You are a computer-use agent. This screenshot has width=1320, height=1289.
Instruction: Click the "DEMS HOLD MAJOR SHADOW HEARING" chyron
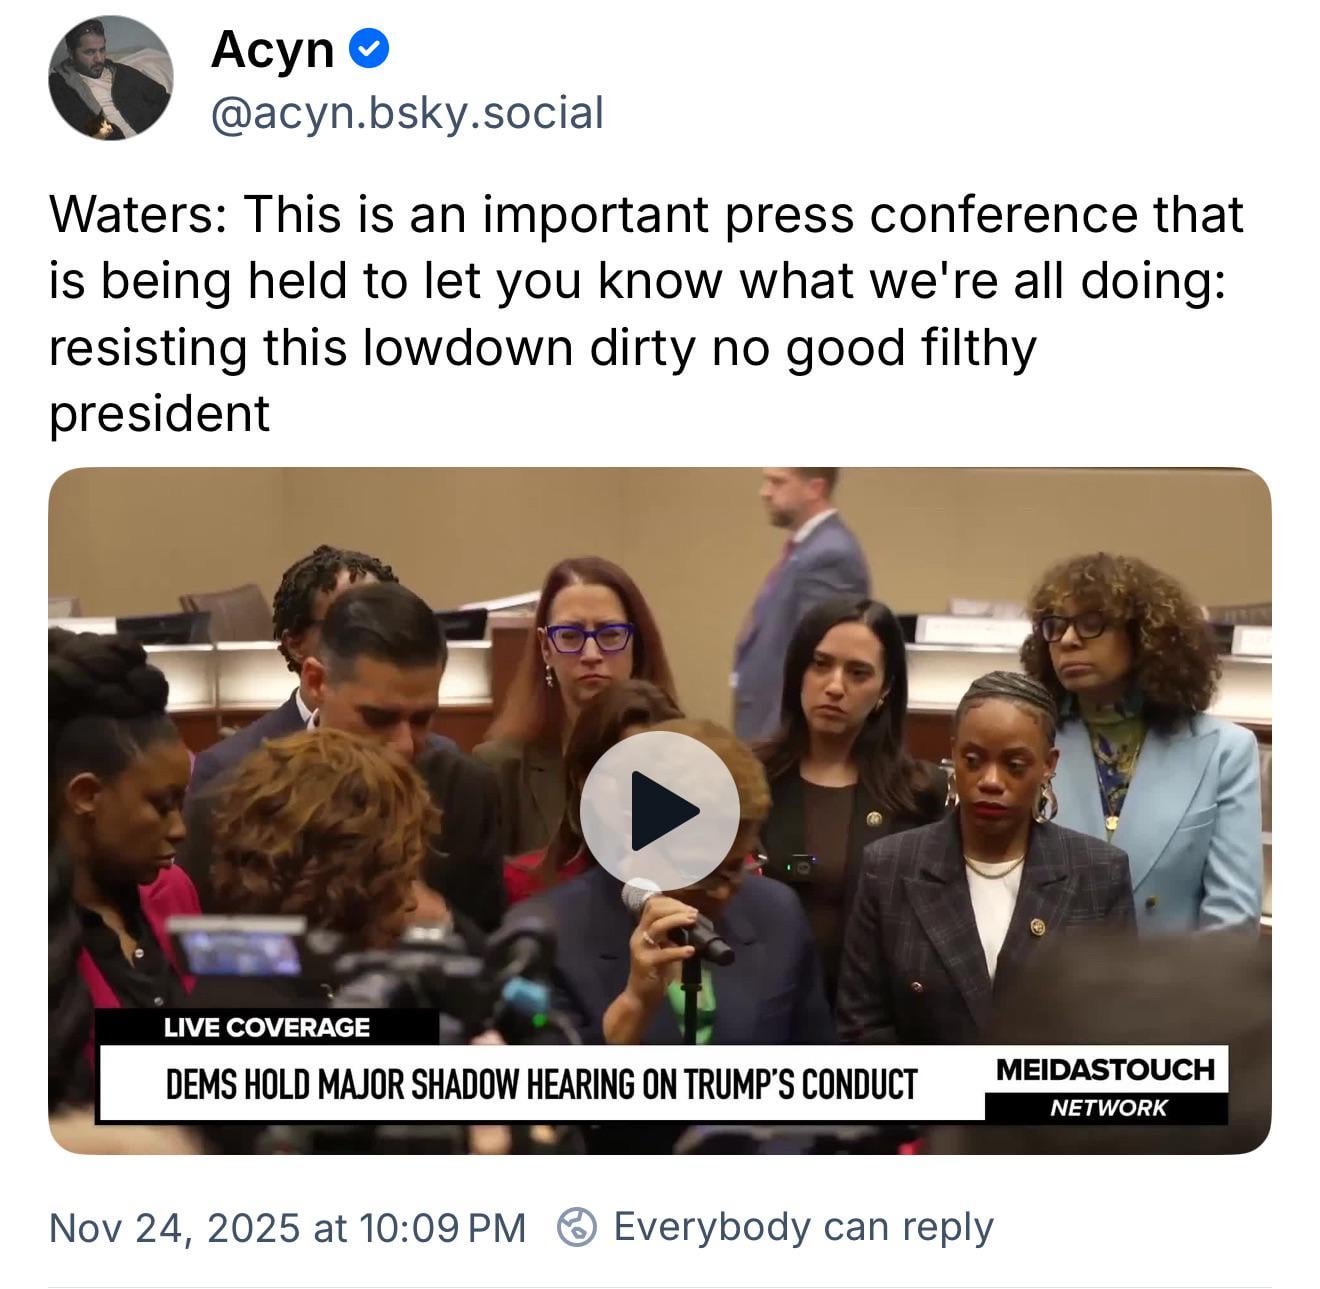click(540, 1084)
